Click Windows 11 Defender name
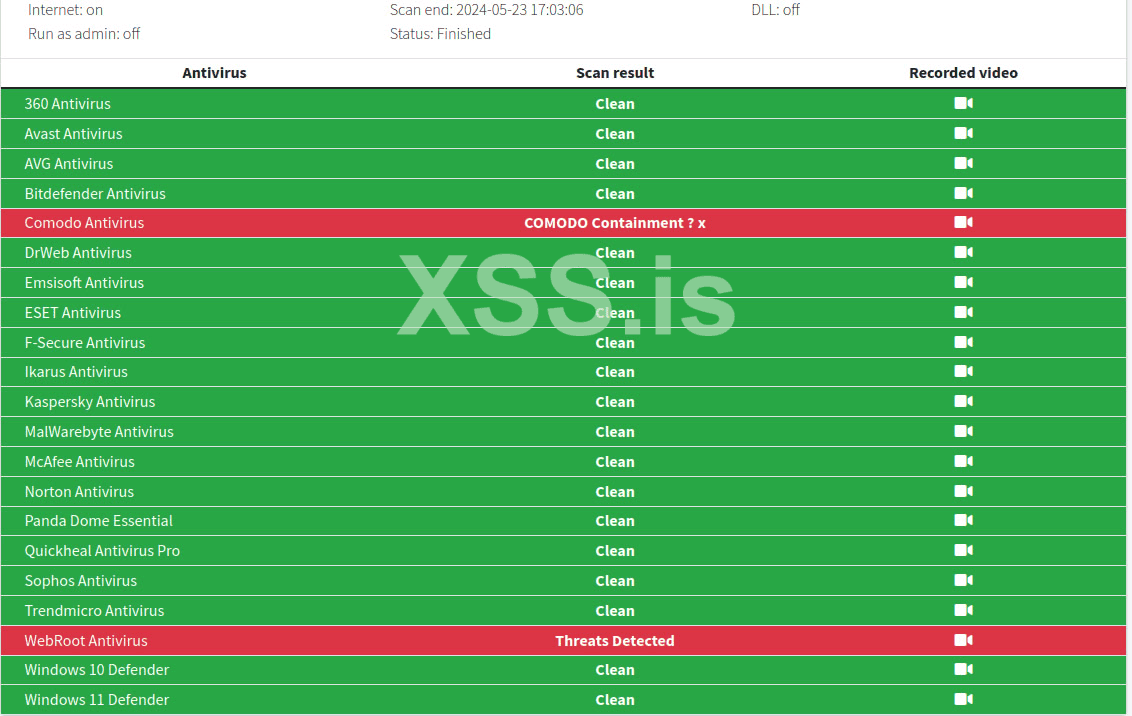Screen dimensions: 1132x716 pos(97,699)
